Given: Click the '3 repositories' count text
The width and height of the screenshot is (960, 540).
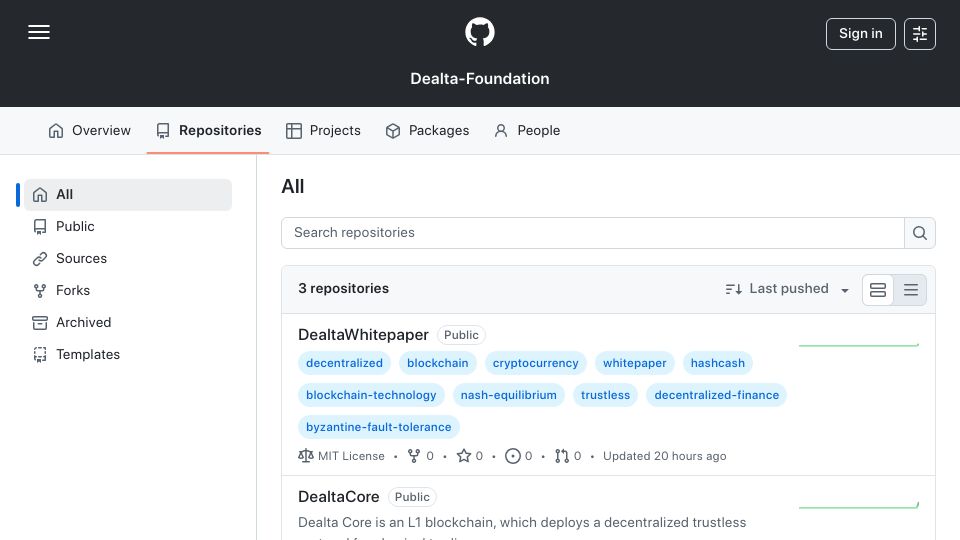Looking at the screenshot, I should point(343,288).
